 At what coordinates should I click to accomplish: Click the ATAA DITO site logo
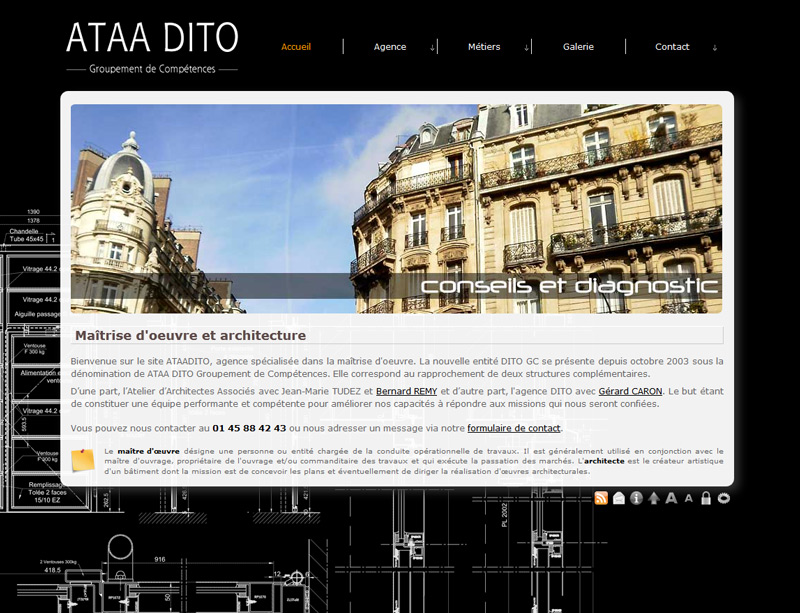152,37
